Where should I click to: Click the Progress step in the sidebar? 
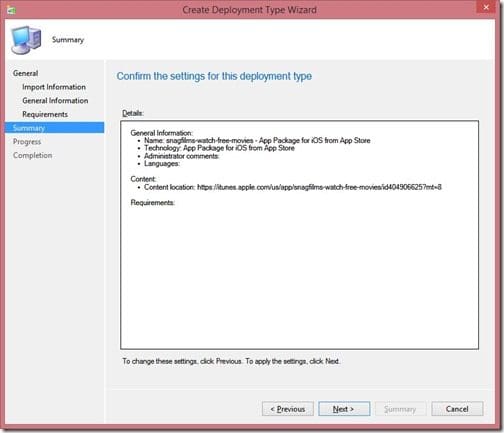point(27,142)
